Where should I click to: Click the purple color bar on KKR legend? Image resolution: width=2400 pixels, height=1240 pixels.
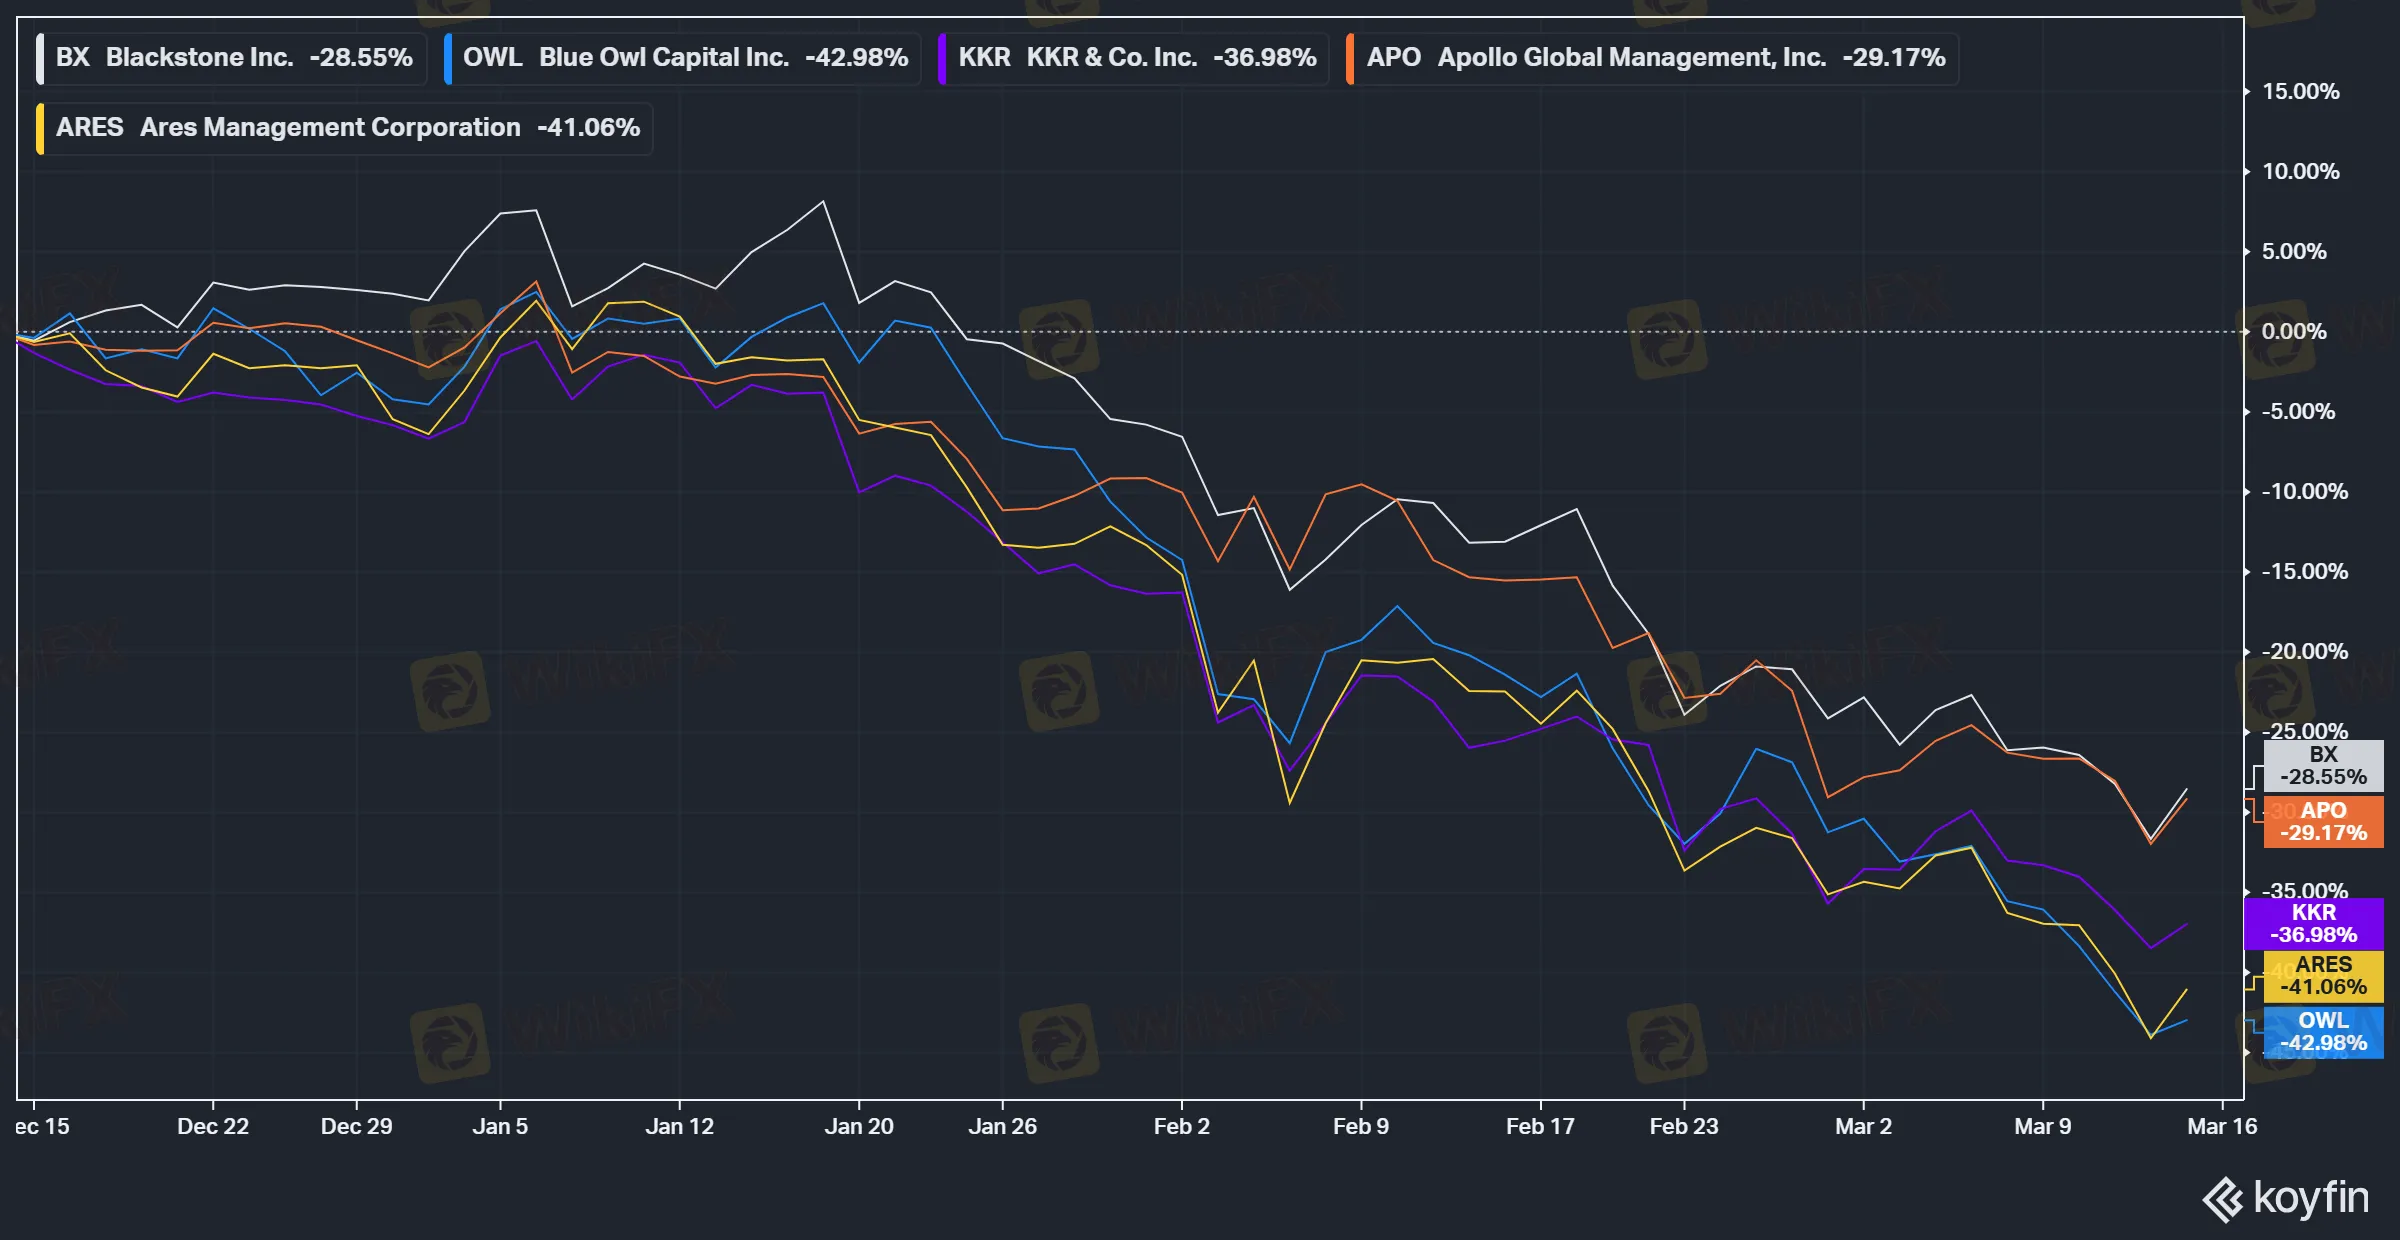(x=943, y=57)
